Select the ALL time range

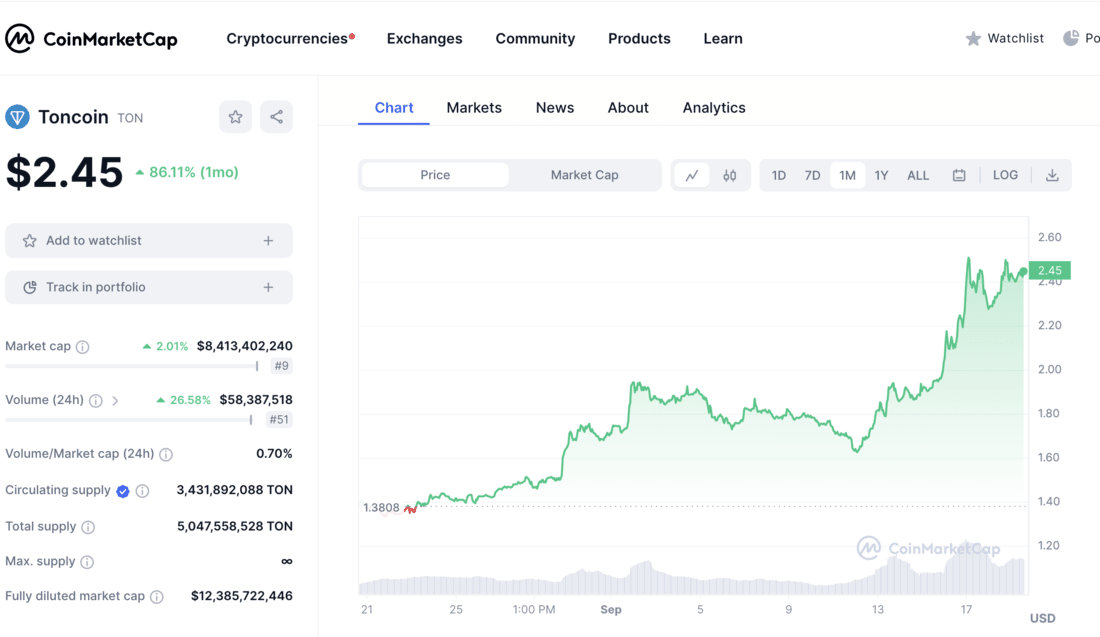[x=918, y=175]
